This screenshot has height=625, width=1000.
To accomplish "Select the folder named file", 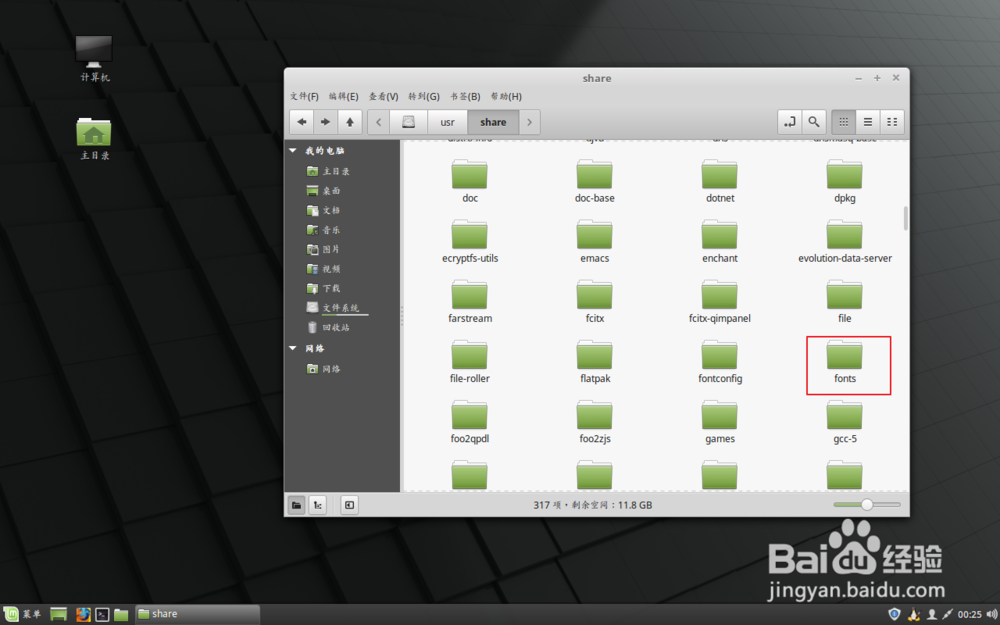I will (844, 301).
